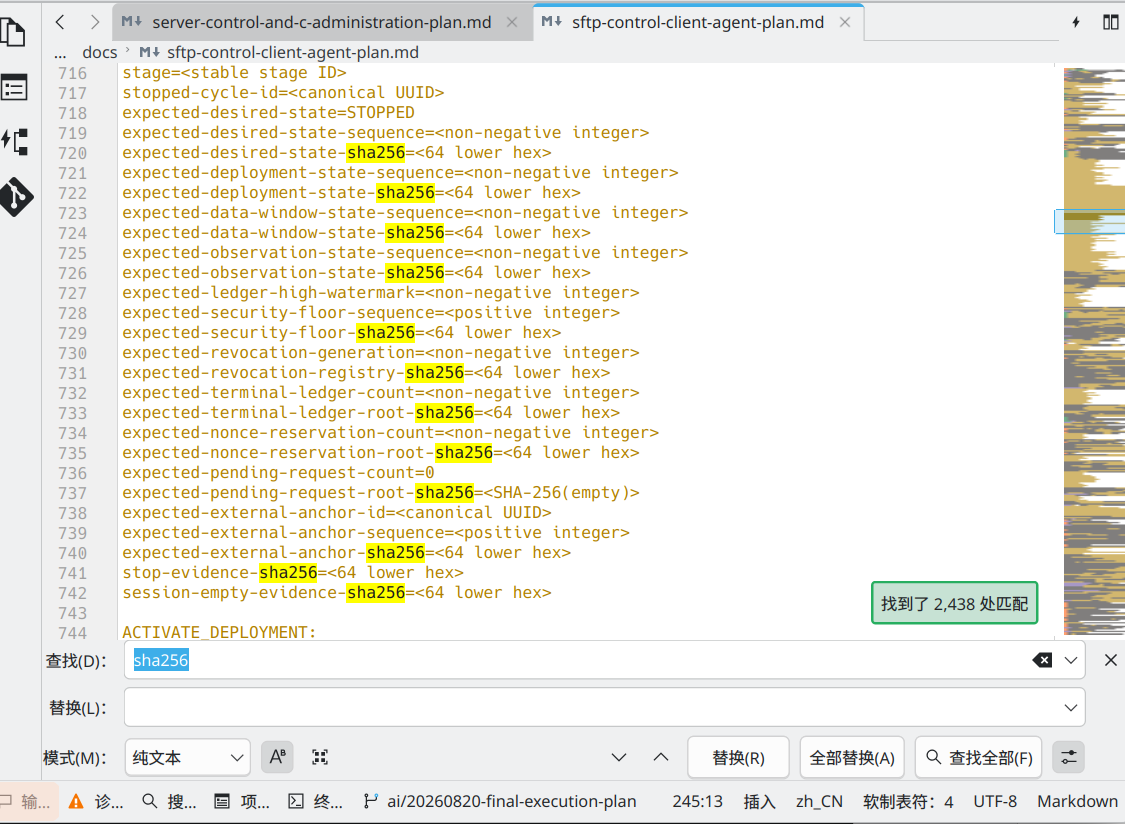Screen dimensions: 1125x824
Task: Click the 全部替换(A) replace all button
Action: pos(852,757)
